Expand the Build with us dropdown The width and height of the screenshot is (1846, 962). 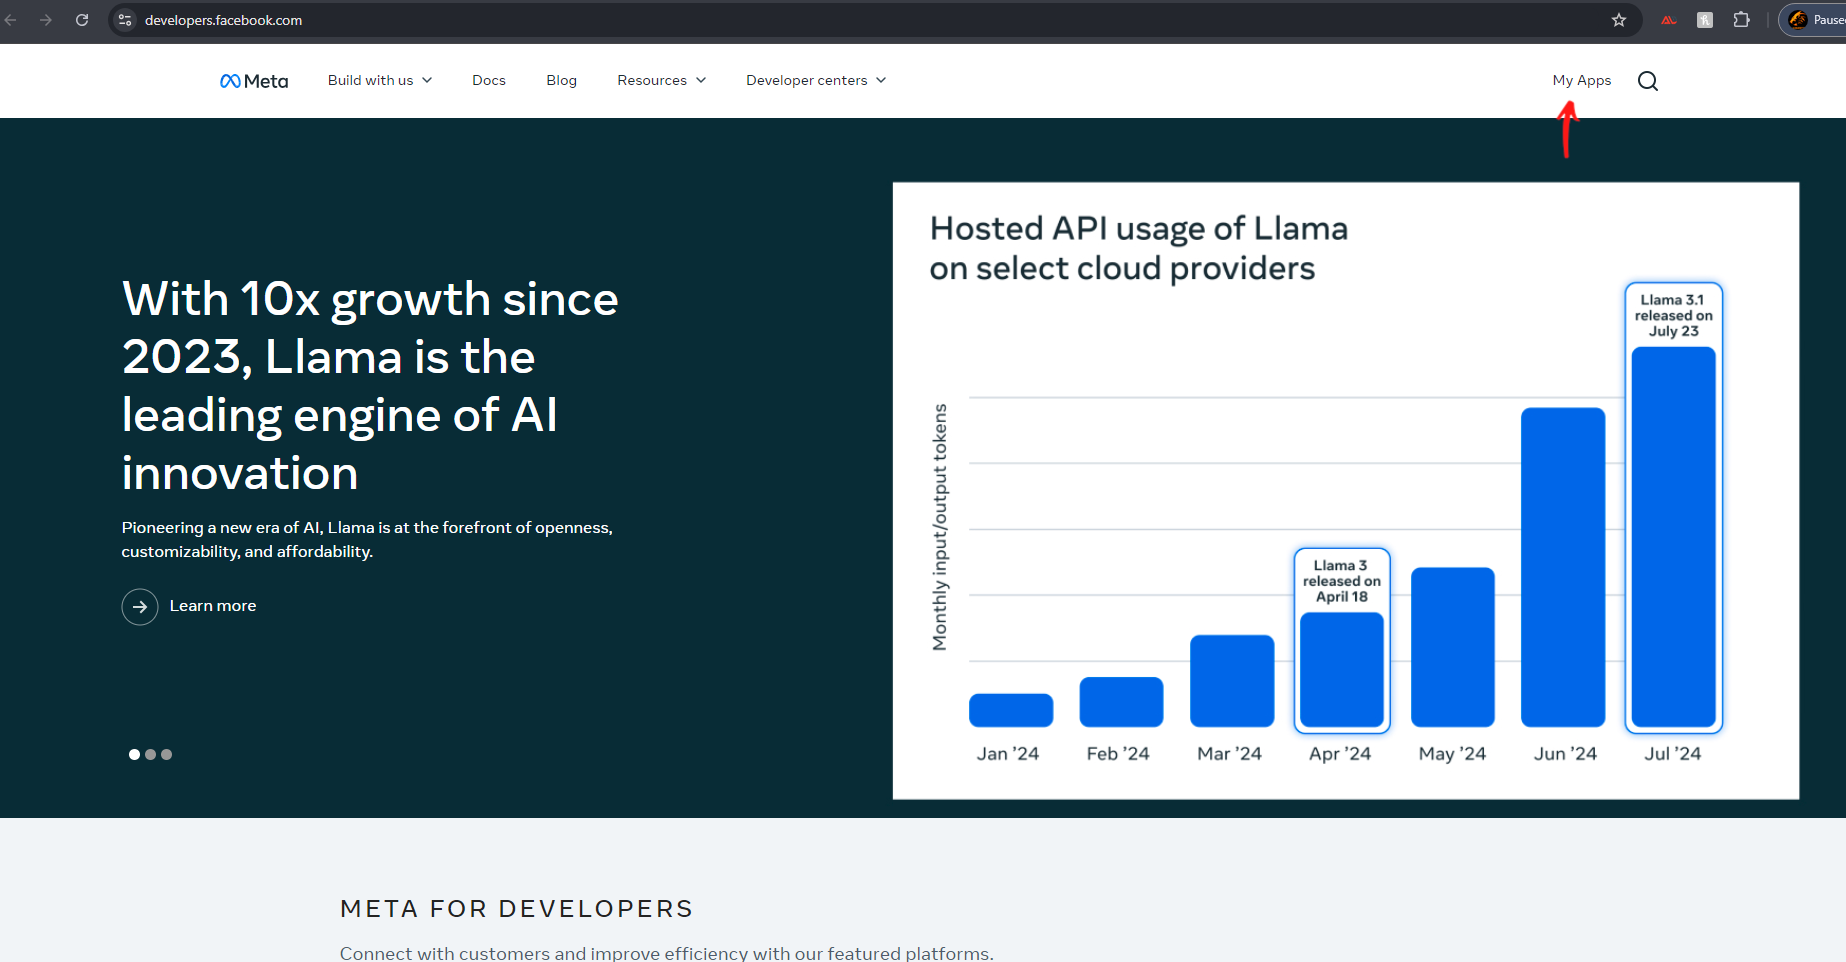click(x=379, y=80)
